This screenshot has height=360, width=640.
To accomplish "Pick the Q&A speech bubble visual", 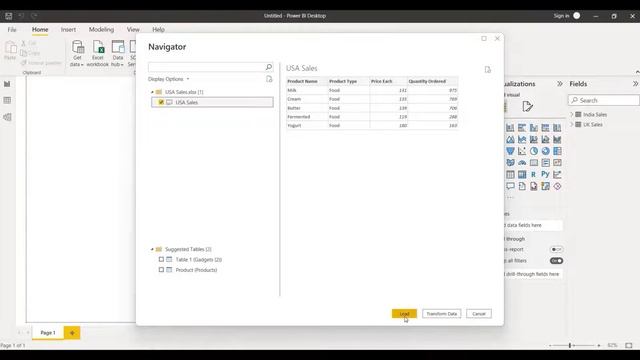I will click(x=510, y=186).
